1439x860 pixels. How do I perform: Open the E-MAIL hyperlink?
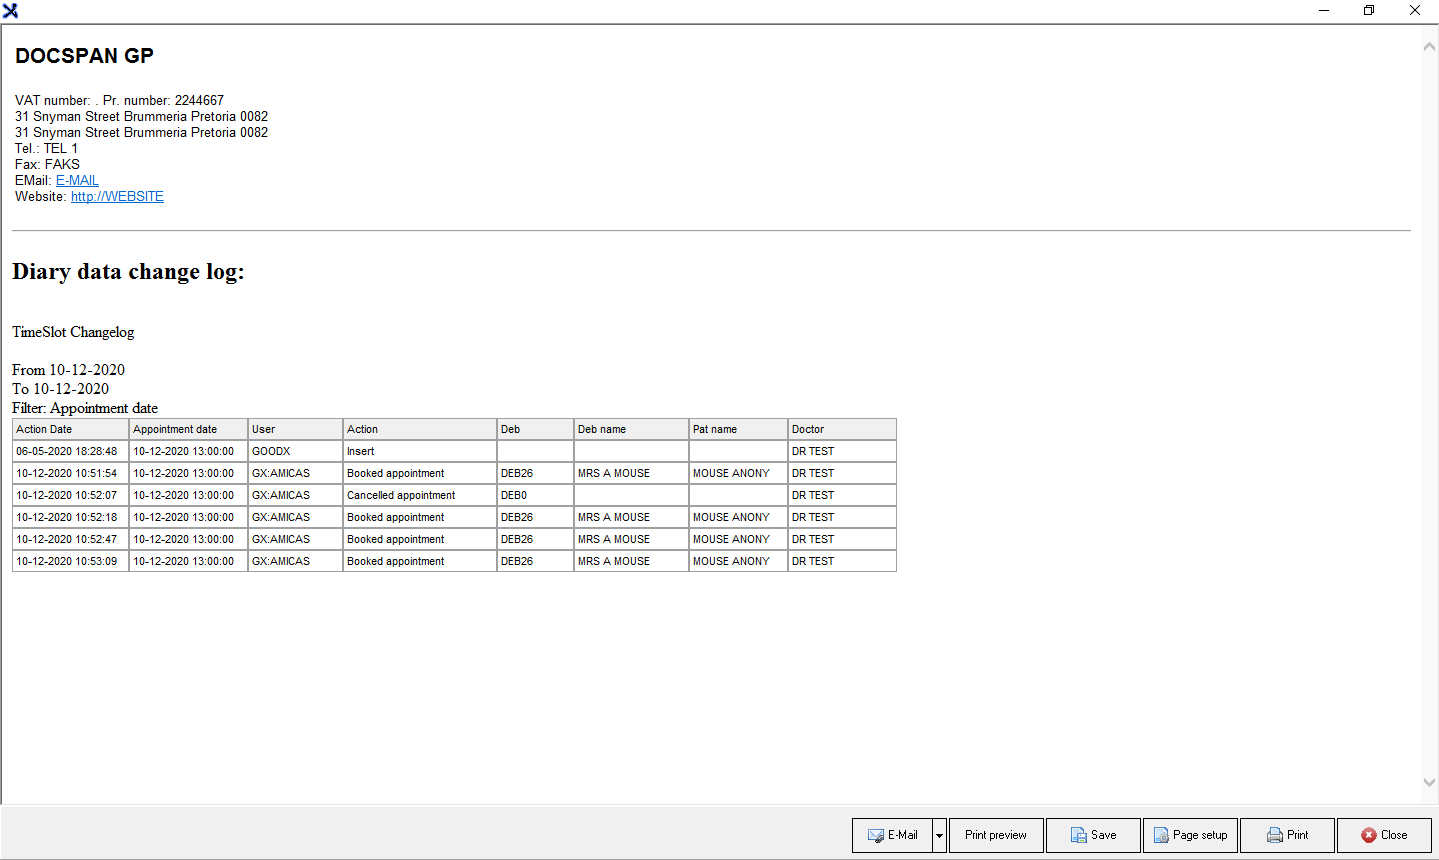click(77, 181)
